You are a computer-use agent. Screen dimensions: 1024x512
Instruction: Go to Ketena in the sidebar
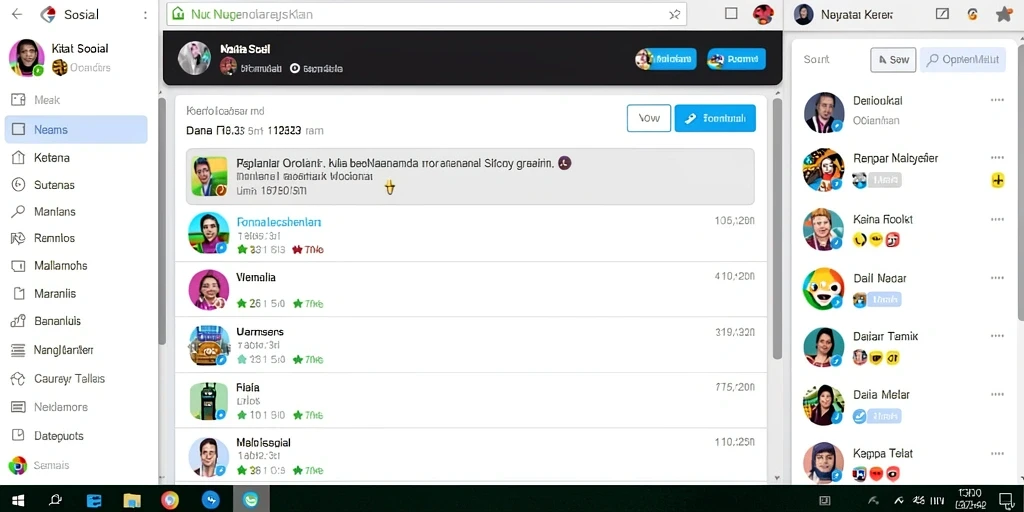point(52,157)
